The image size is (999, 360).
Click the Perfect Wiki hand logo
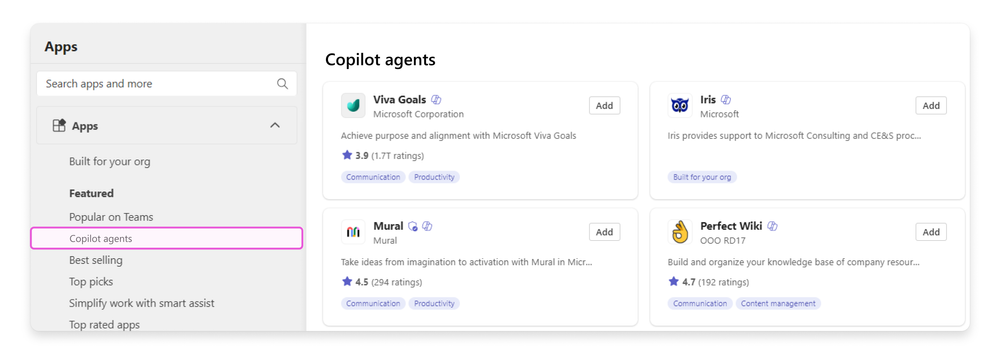coord(680,233)
